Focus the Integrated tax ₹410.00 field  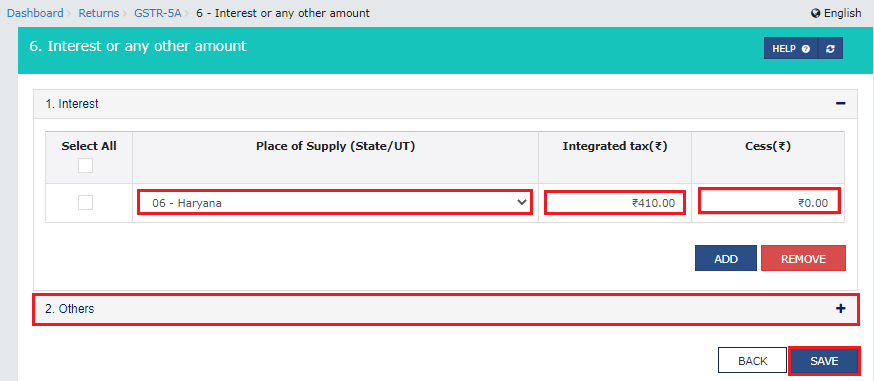tap(615, 203)
